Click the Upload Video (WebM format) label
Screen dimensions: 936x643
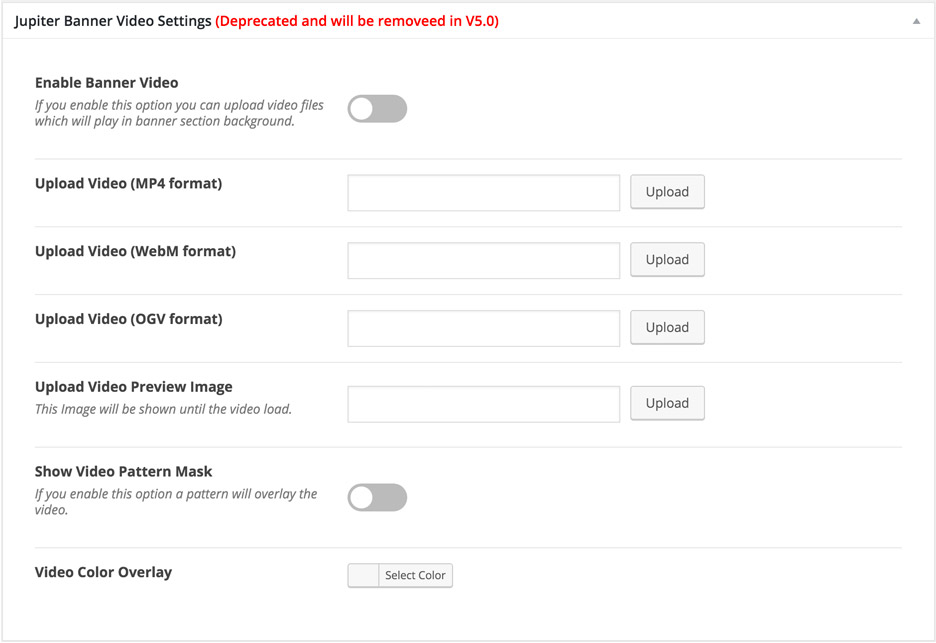[136, 251]
